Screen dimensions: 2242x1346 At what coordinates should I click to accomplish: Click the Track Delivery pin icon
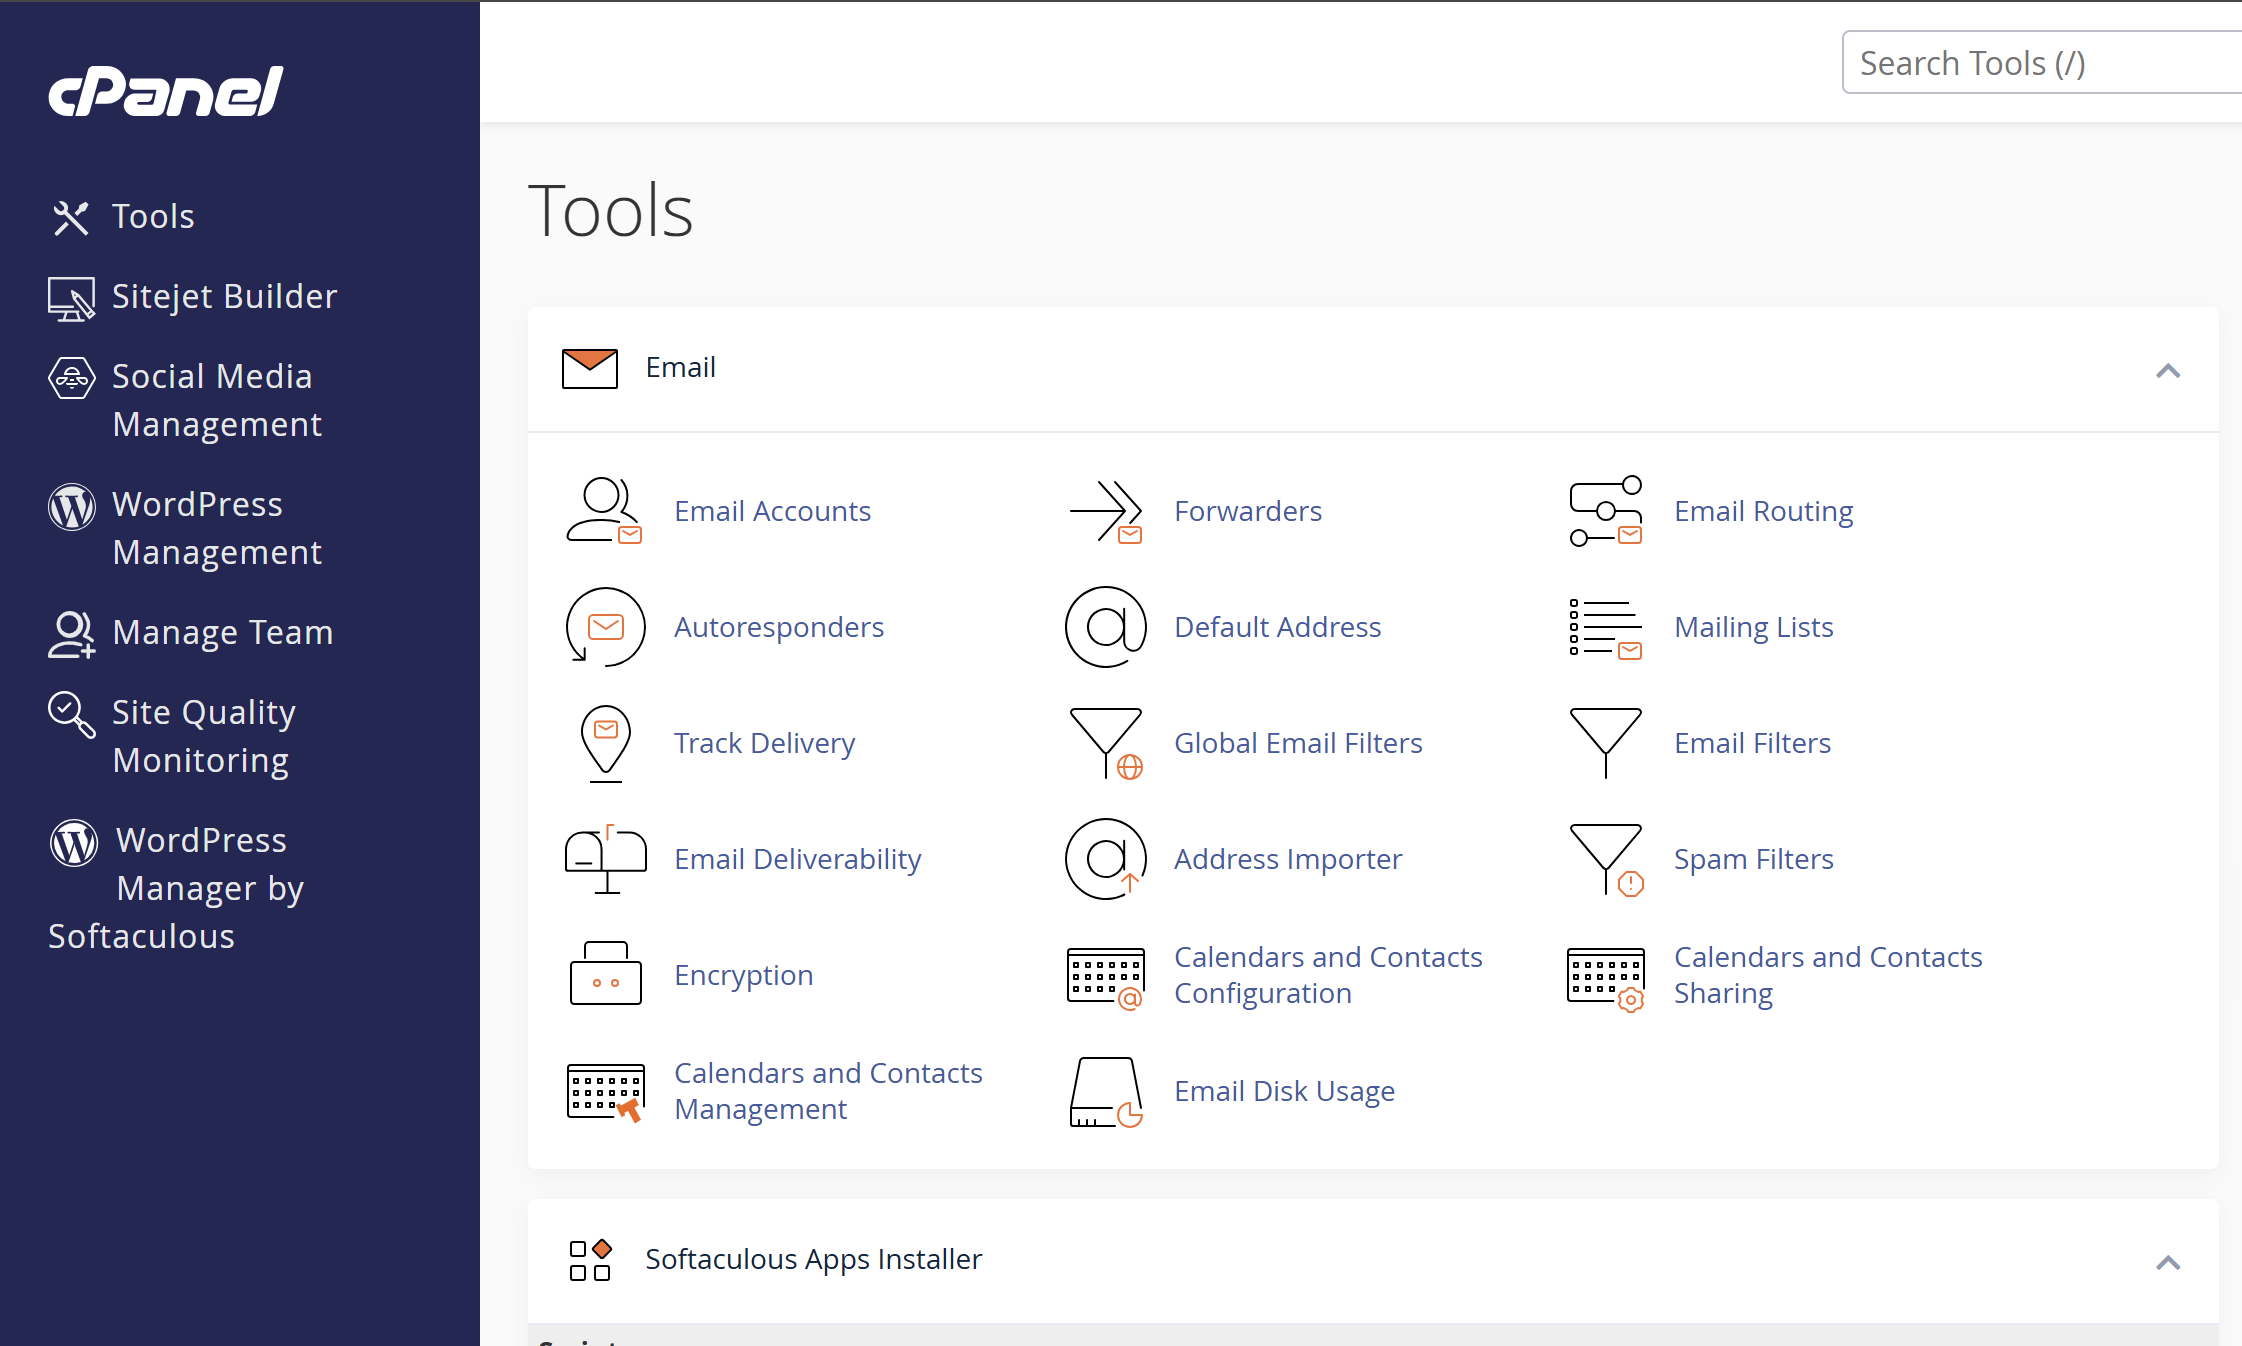tap(604, 743)
